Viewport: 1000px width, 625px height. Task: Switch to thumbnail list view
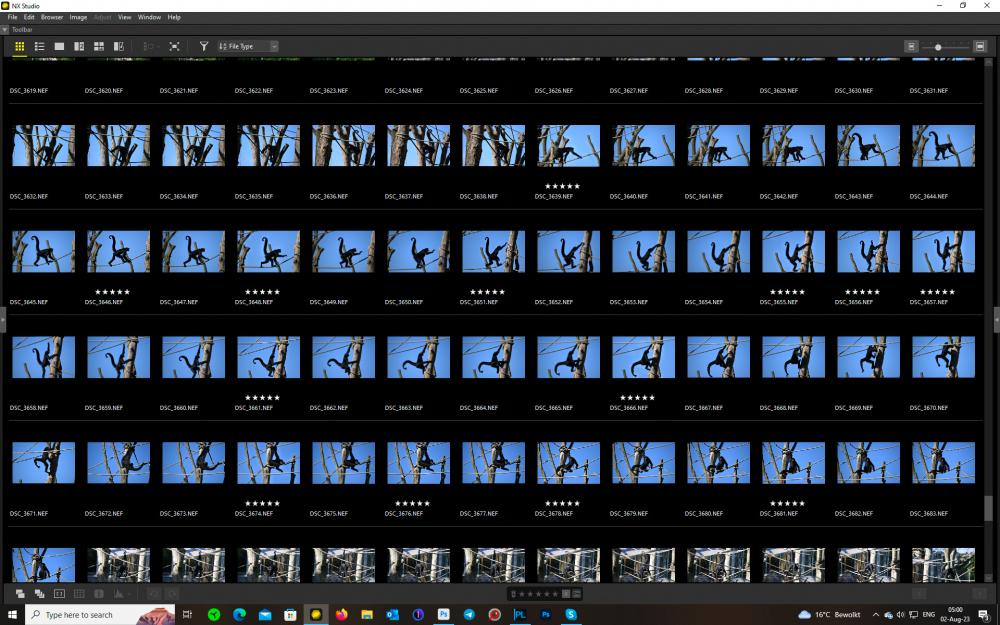40,47
